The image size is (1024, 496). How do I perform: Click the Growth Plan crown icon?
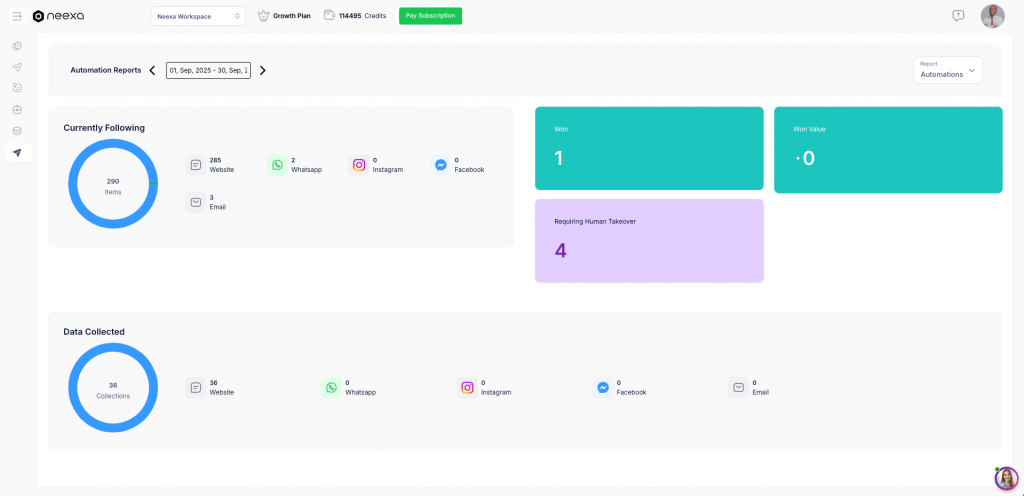pyautogui.click(x=263, y=16)
